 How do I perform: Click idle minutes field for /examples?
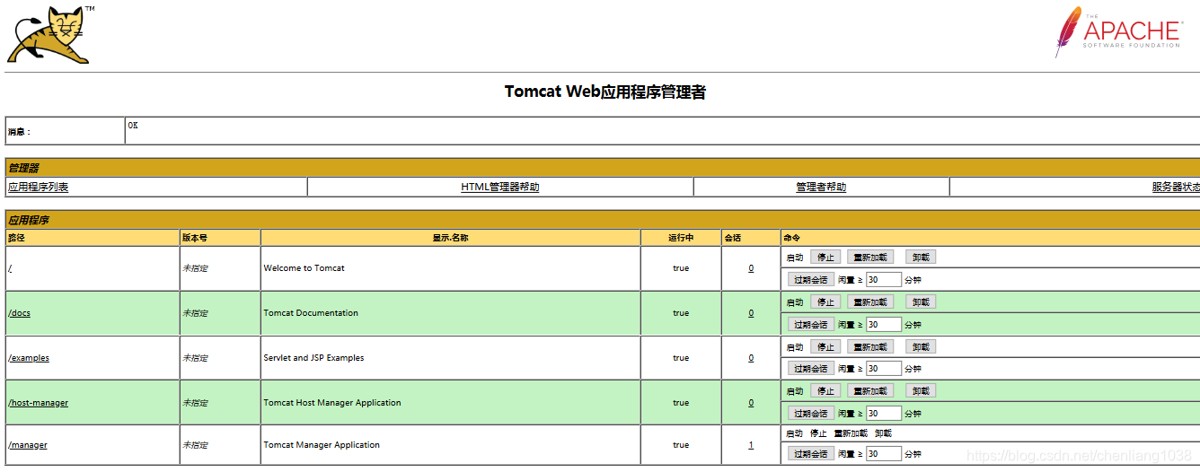click(884, 369)
